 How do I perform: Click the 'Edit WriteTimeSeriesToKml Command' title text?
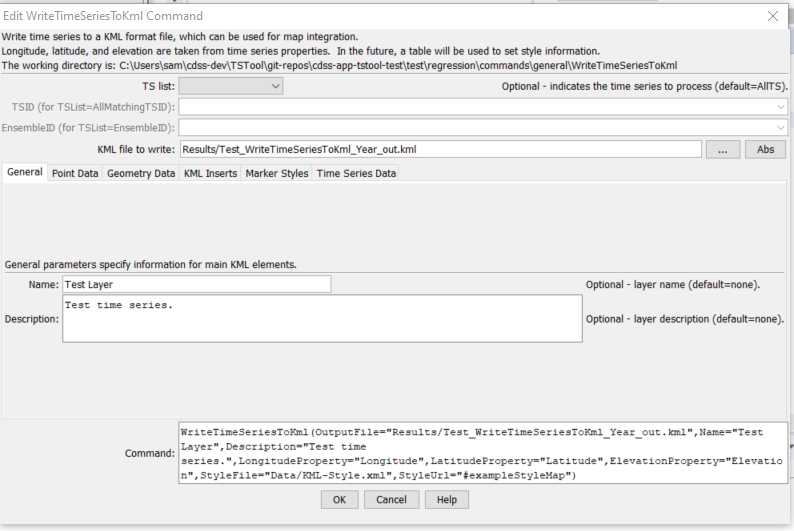pyautogui.click(x=103, y=16)
